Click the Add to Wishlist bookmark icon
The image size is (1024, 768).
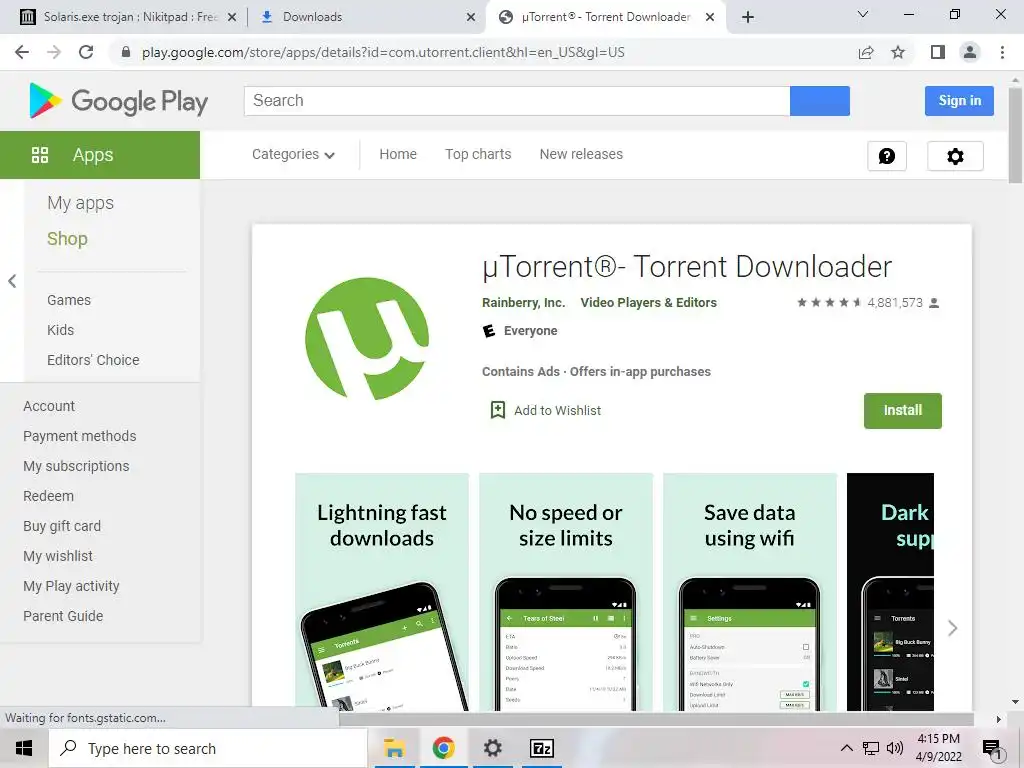[498, 410]
